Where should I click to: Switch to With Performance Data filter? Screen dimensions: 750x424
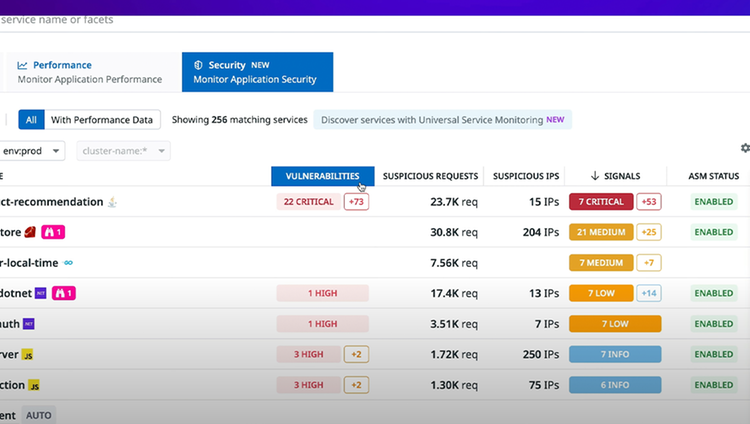point(102,120)
